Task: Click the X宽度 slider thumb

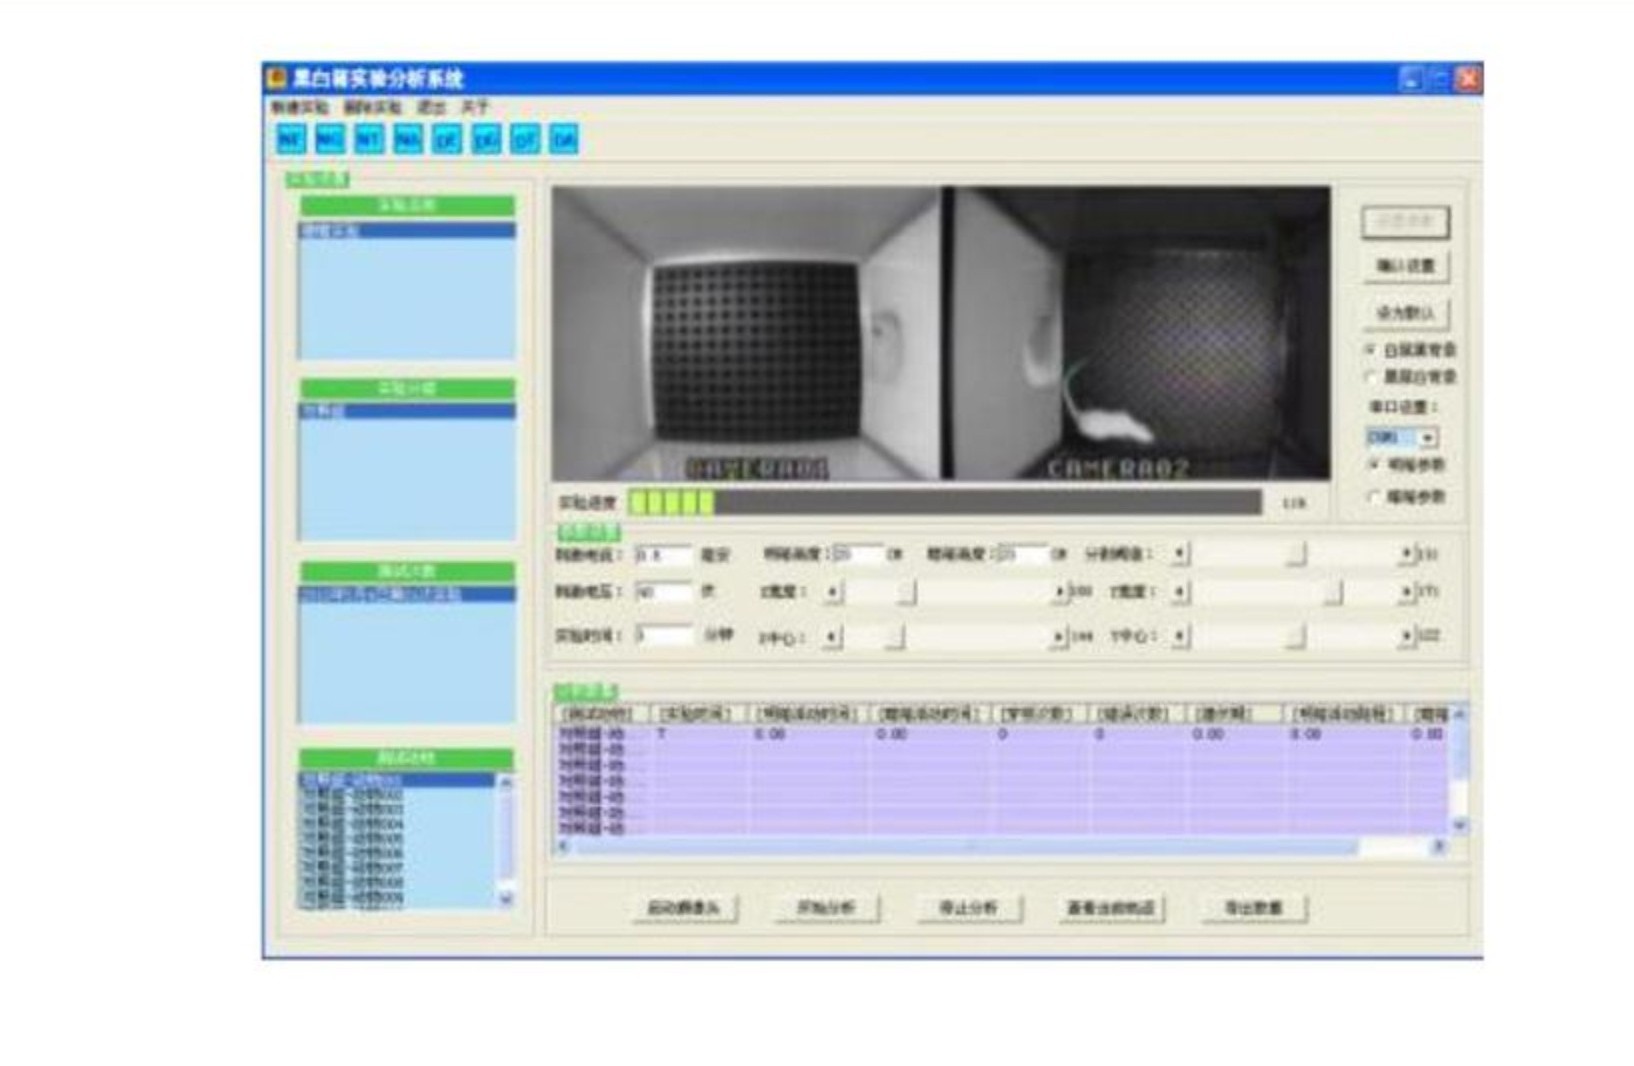Action: coord(906,593)
